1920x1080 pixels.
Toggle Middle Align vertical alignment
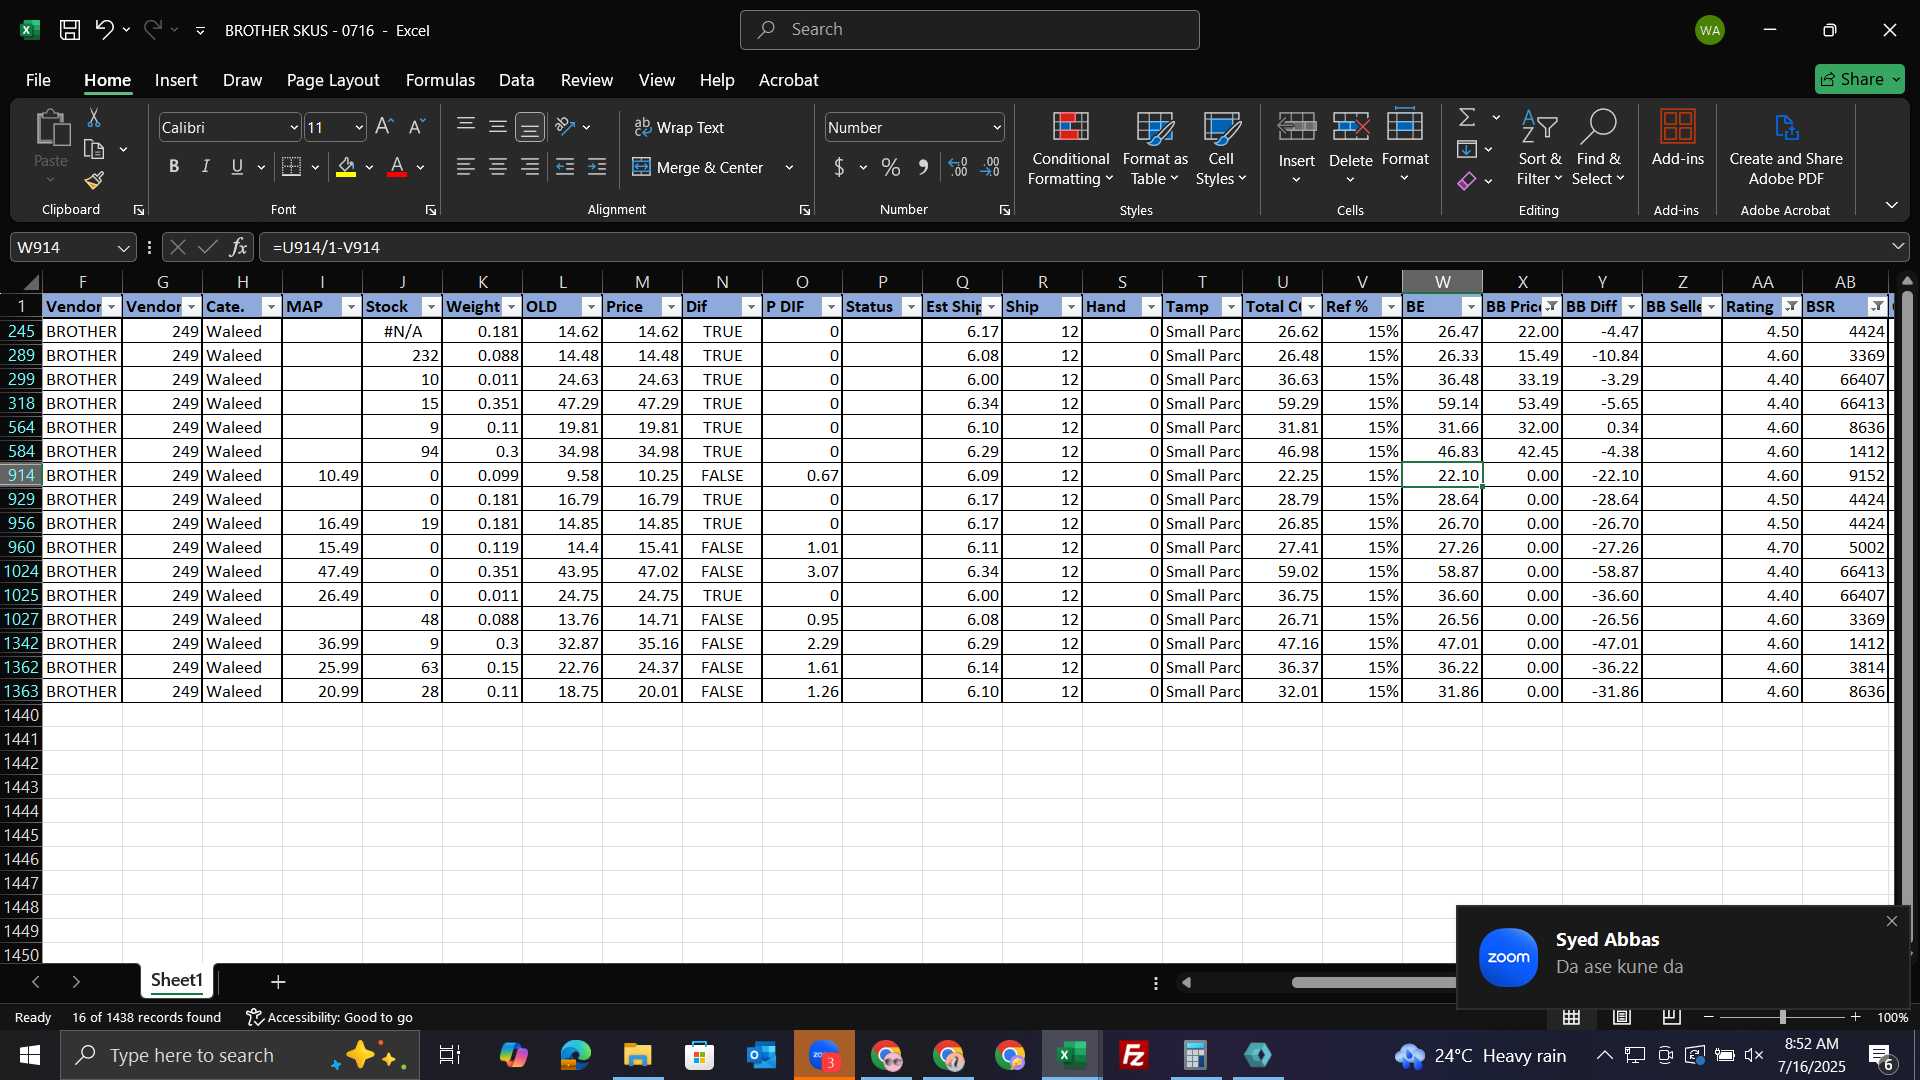click(x=497, y=127)
